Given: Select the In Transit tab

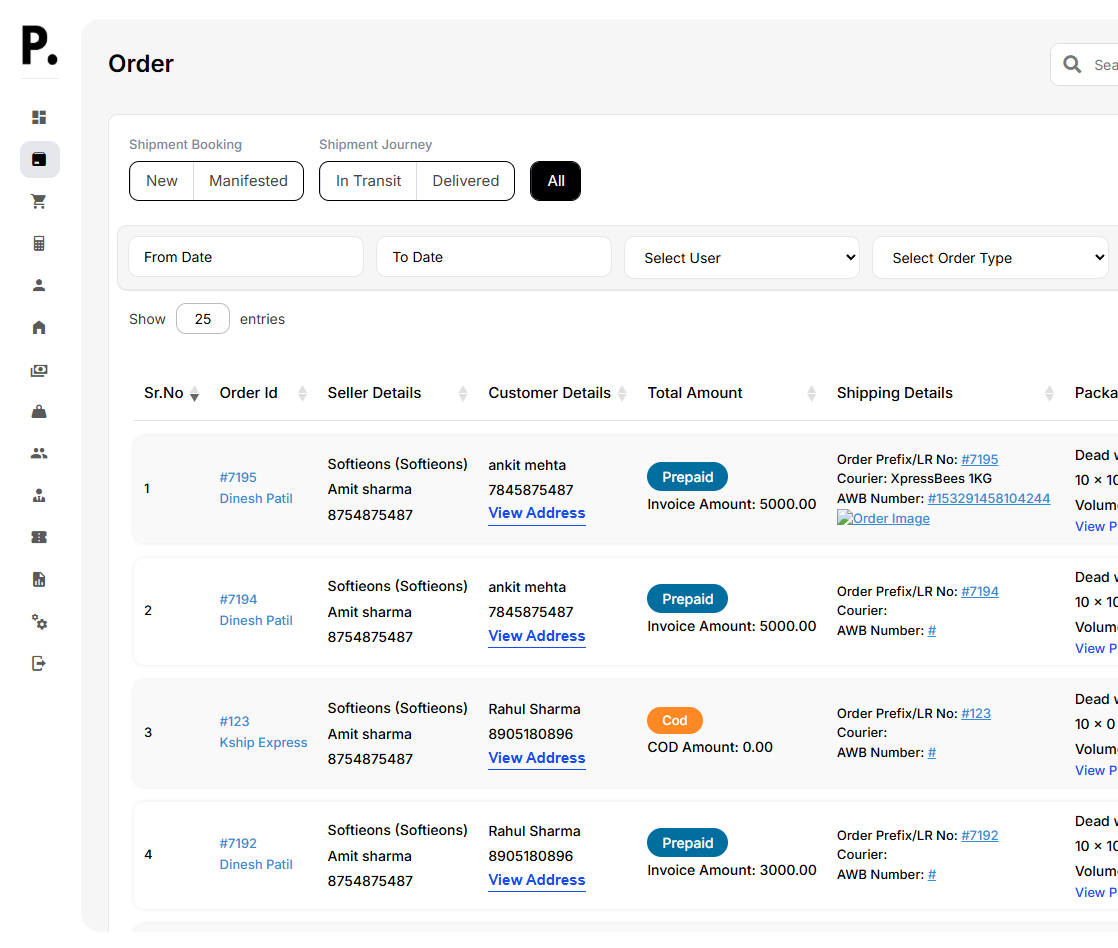Looking at the screenshot, I should point(368,181).
